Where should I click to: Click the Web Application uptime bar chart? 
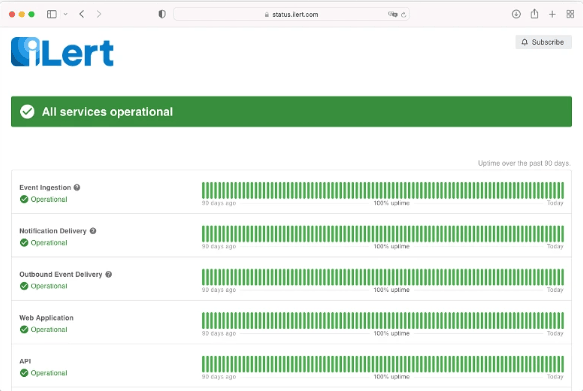pyautogui.click(x=383, y=320)
